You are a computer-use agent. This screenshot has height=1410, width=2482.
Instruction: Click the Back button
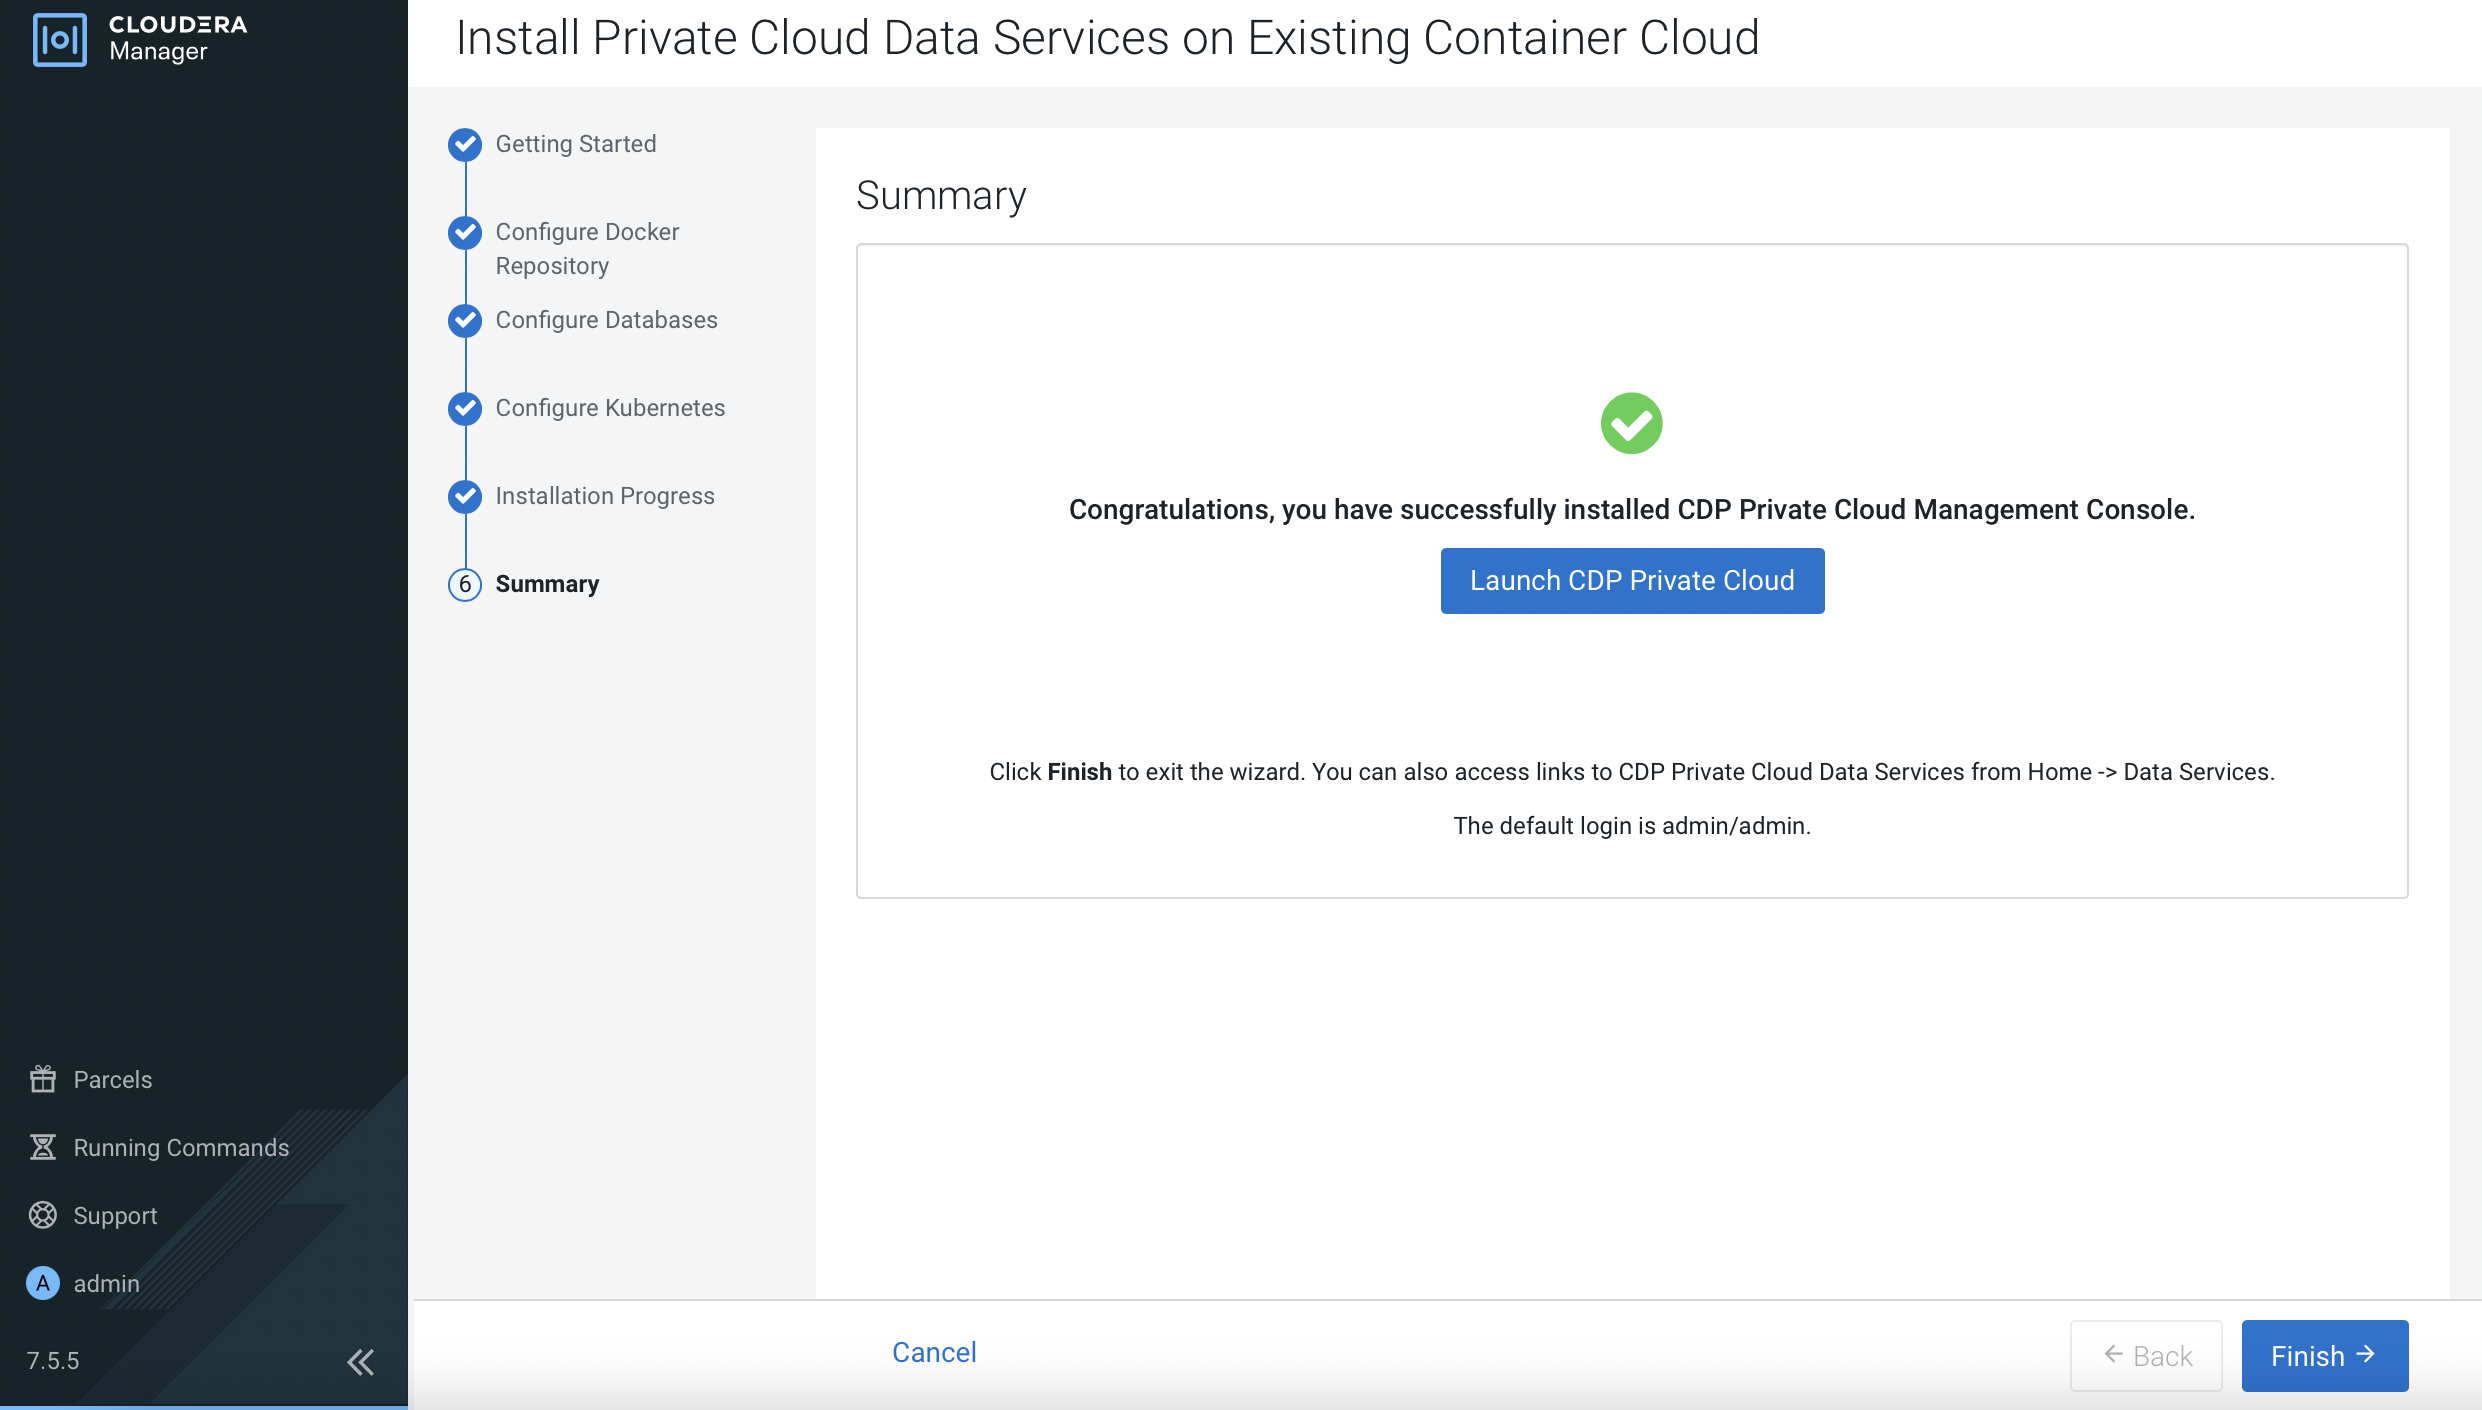pyautogui.click(x=2146, y=1356)
